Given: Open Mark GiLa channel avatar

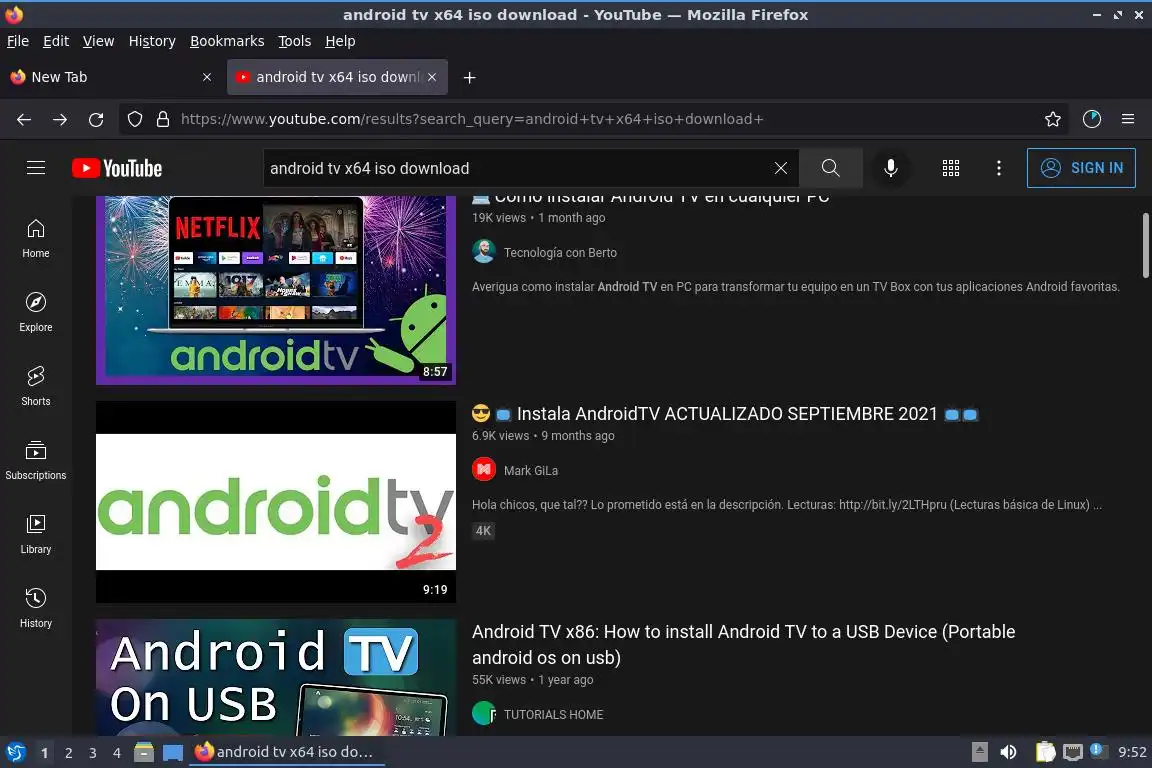Looking at the screenshot, I should [x=483, y=469].
